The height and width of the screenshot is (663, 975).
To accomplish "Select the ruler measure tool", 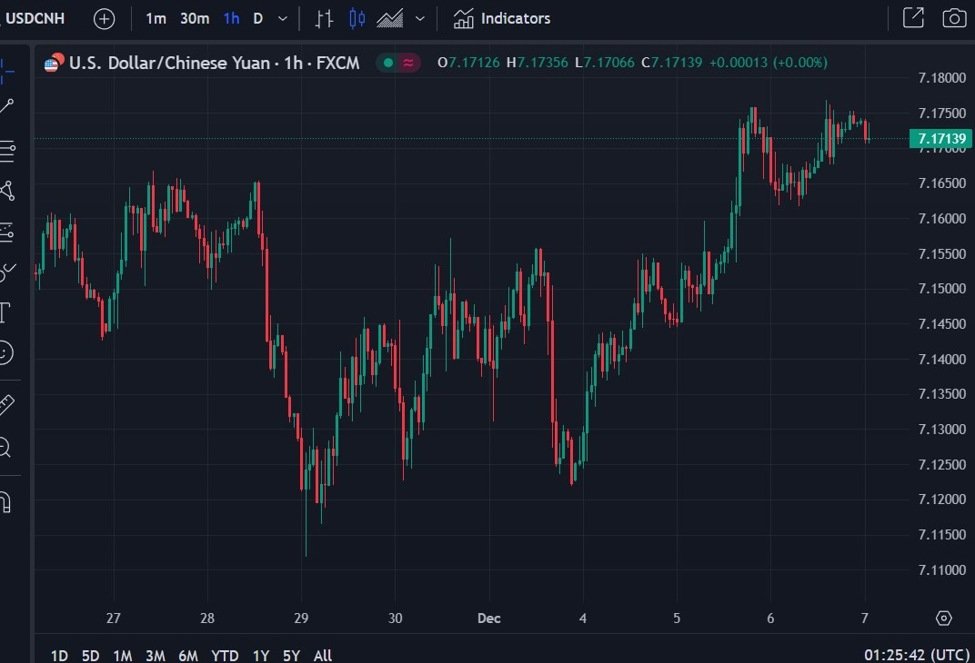I will [6, 405].
